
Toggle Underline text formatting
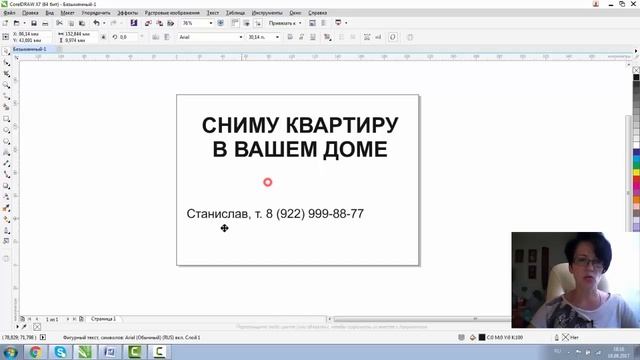(x=313, y=37)
